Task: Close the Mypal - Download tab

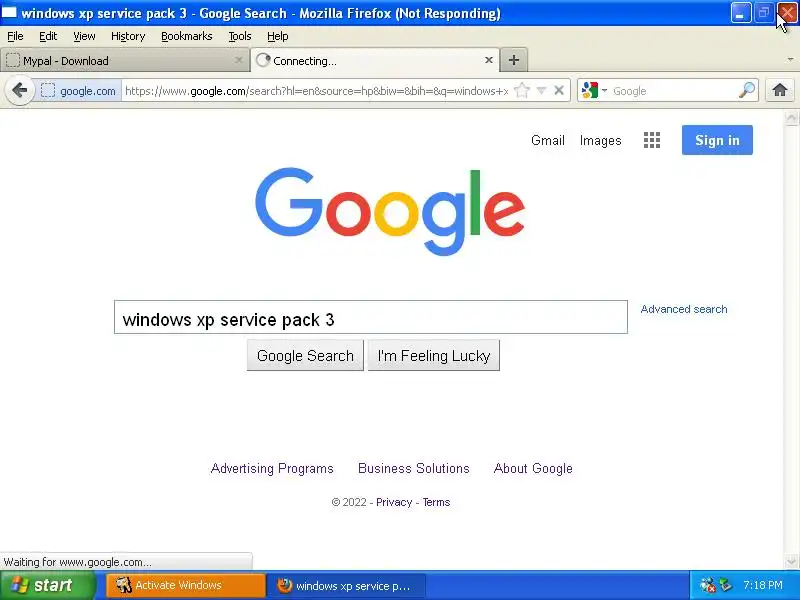Action: 238,60
